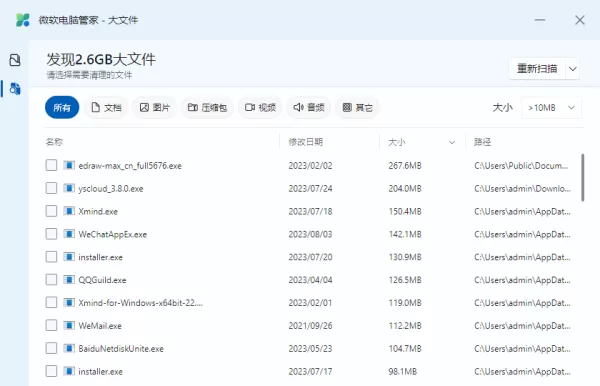Image resolution: width=600 pixels, height=386 pixels.
Task: Click the exe icon beside BaiduNetdiskUnite.exe
Action: tap(69, 349)
